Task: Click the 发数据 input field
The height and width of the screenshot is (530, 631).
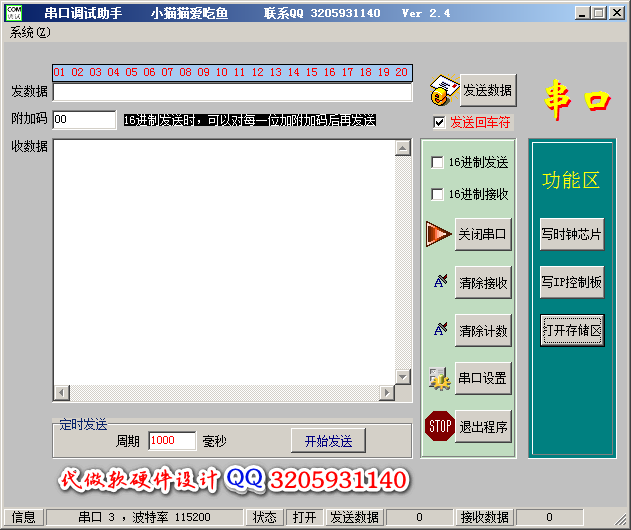Action: (x=233, y=92)
